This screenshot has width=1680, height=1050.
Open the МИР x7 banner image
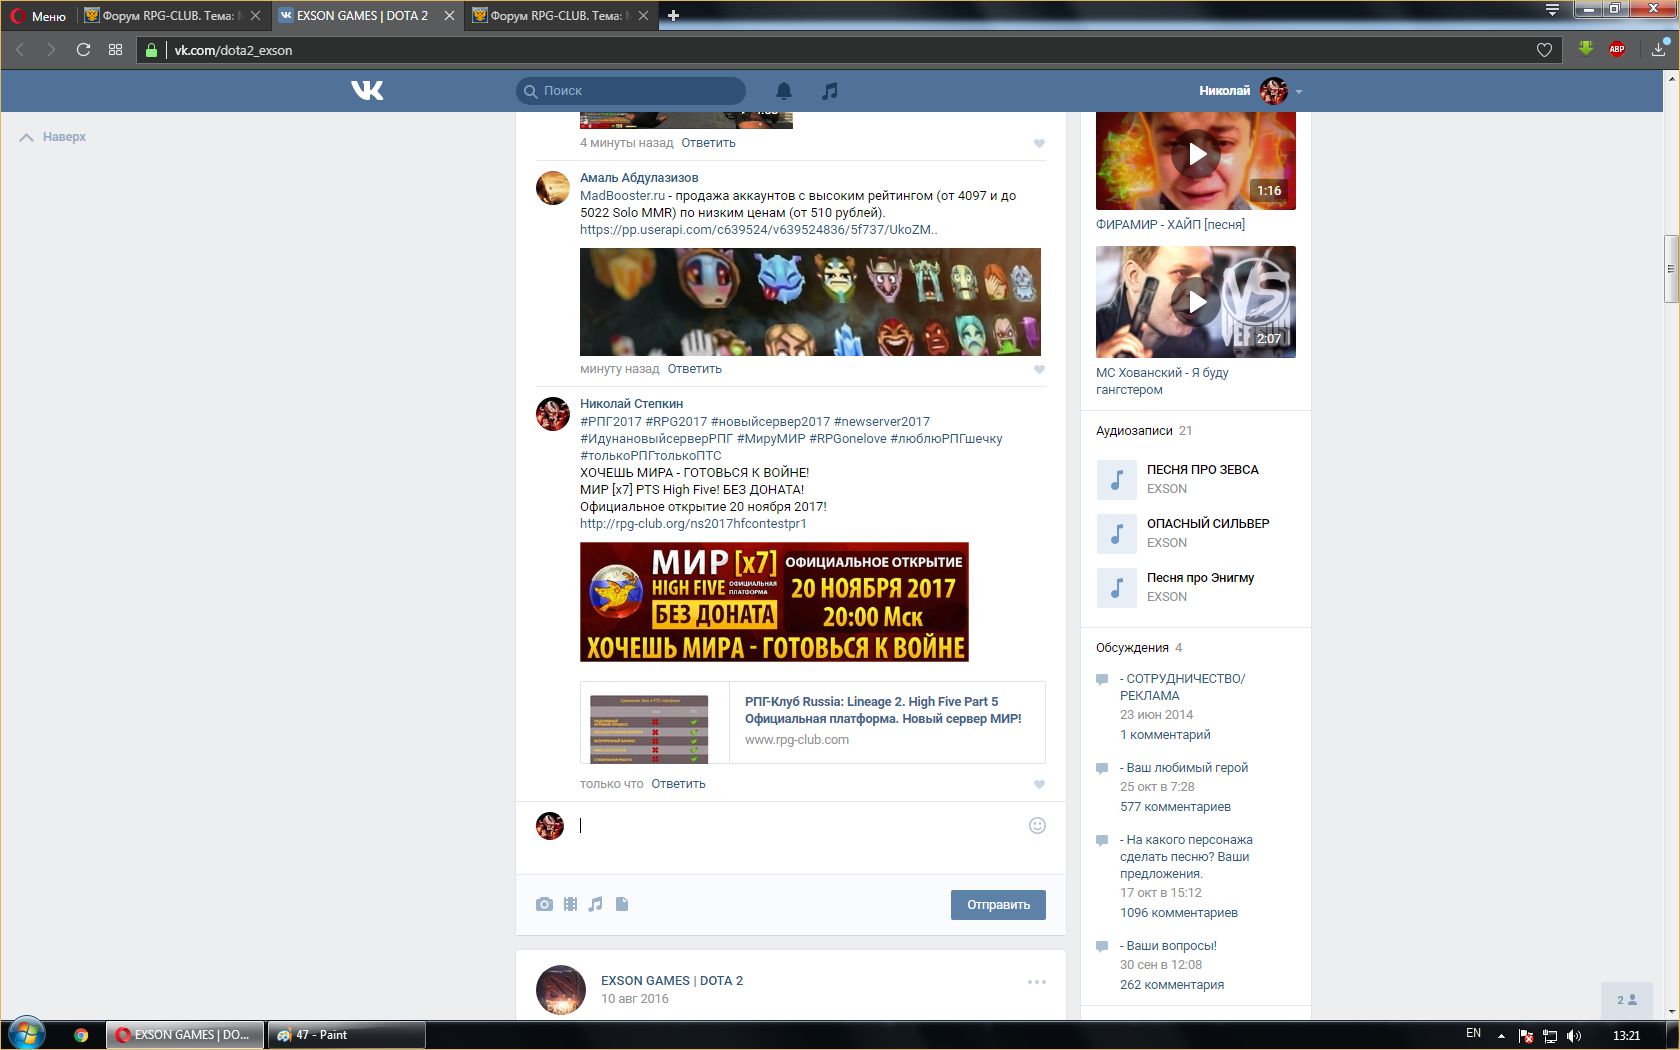click(x=774, y=602)
